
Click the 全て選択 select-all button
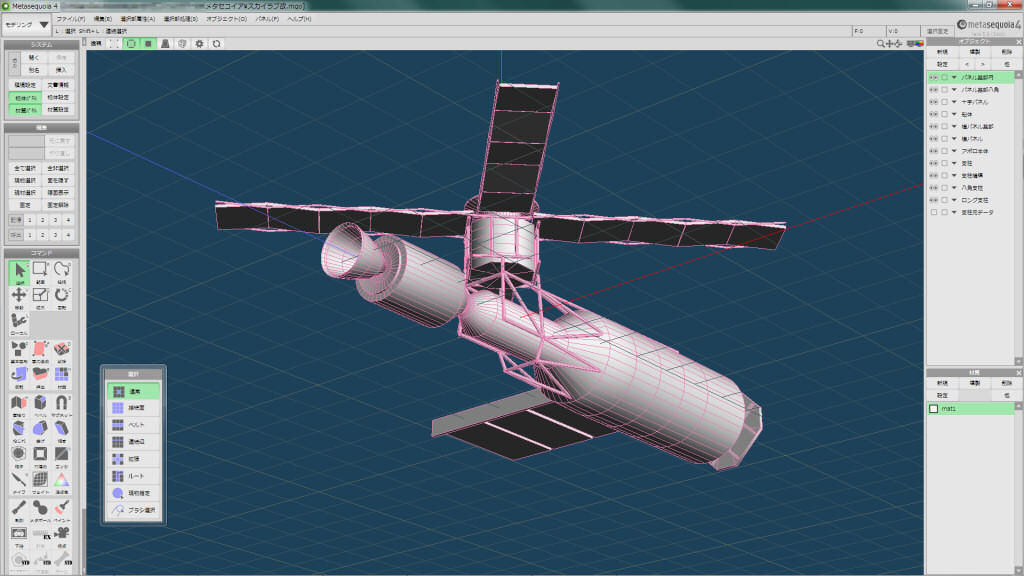(25, 168)
